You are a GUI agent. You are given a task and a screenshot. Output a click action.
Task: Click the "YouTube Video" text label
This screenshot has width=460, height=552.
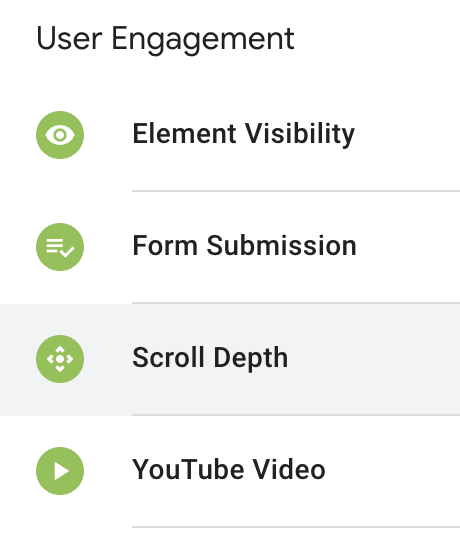pyautogui.click(x=229, y=470)
